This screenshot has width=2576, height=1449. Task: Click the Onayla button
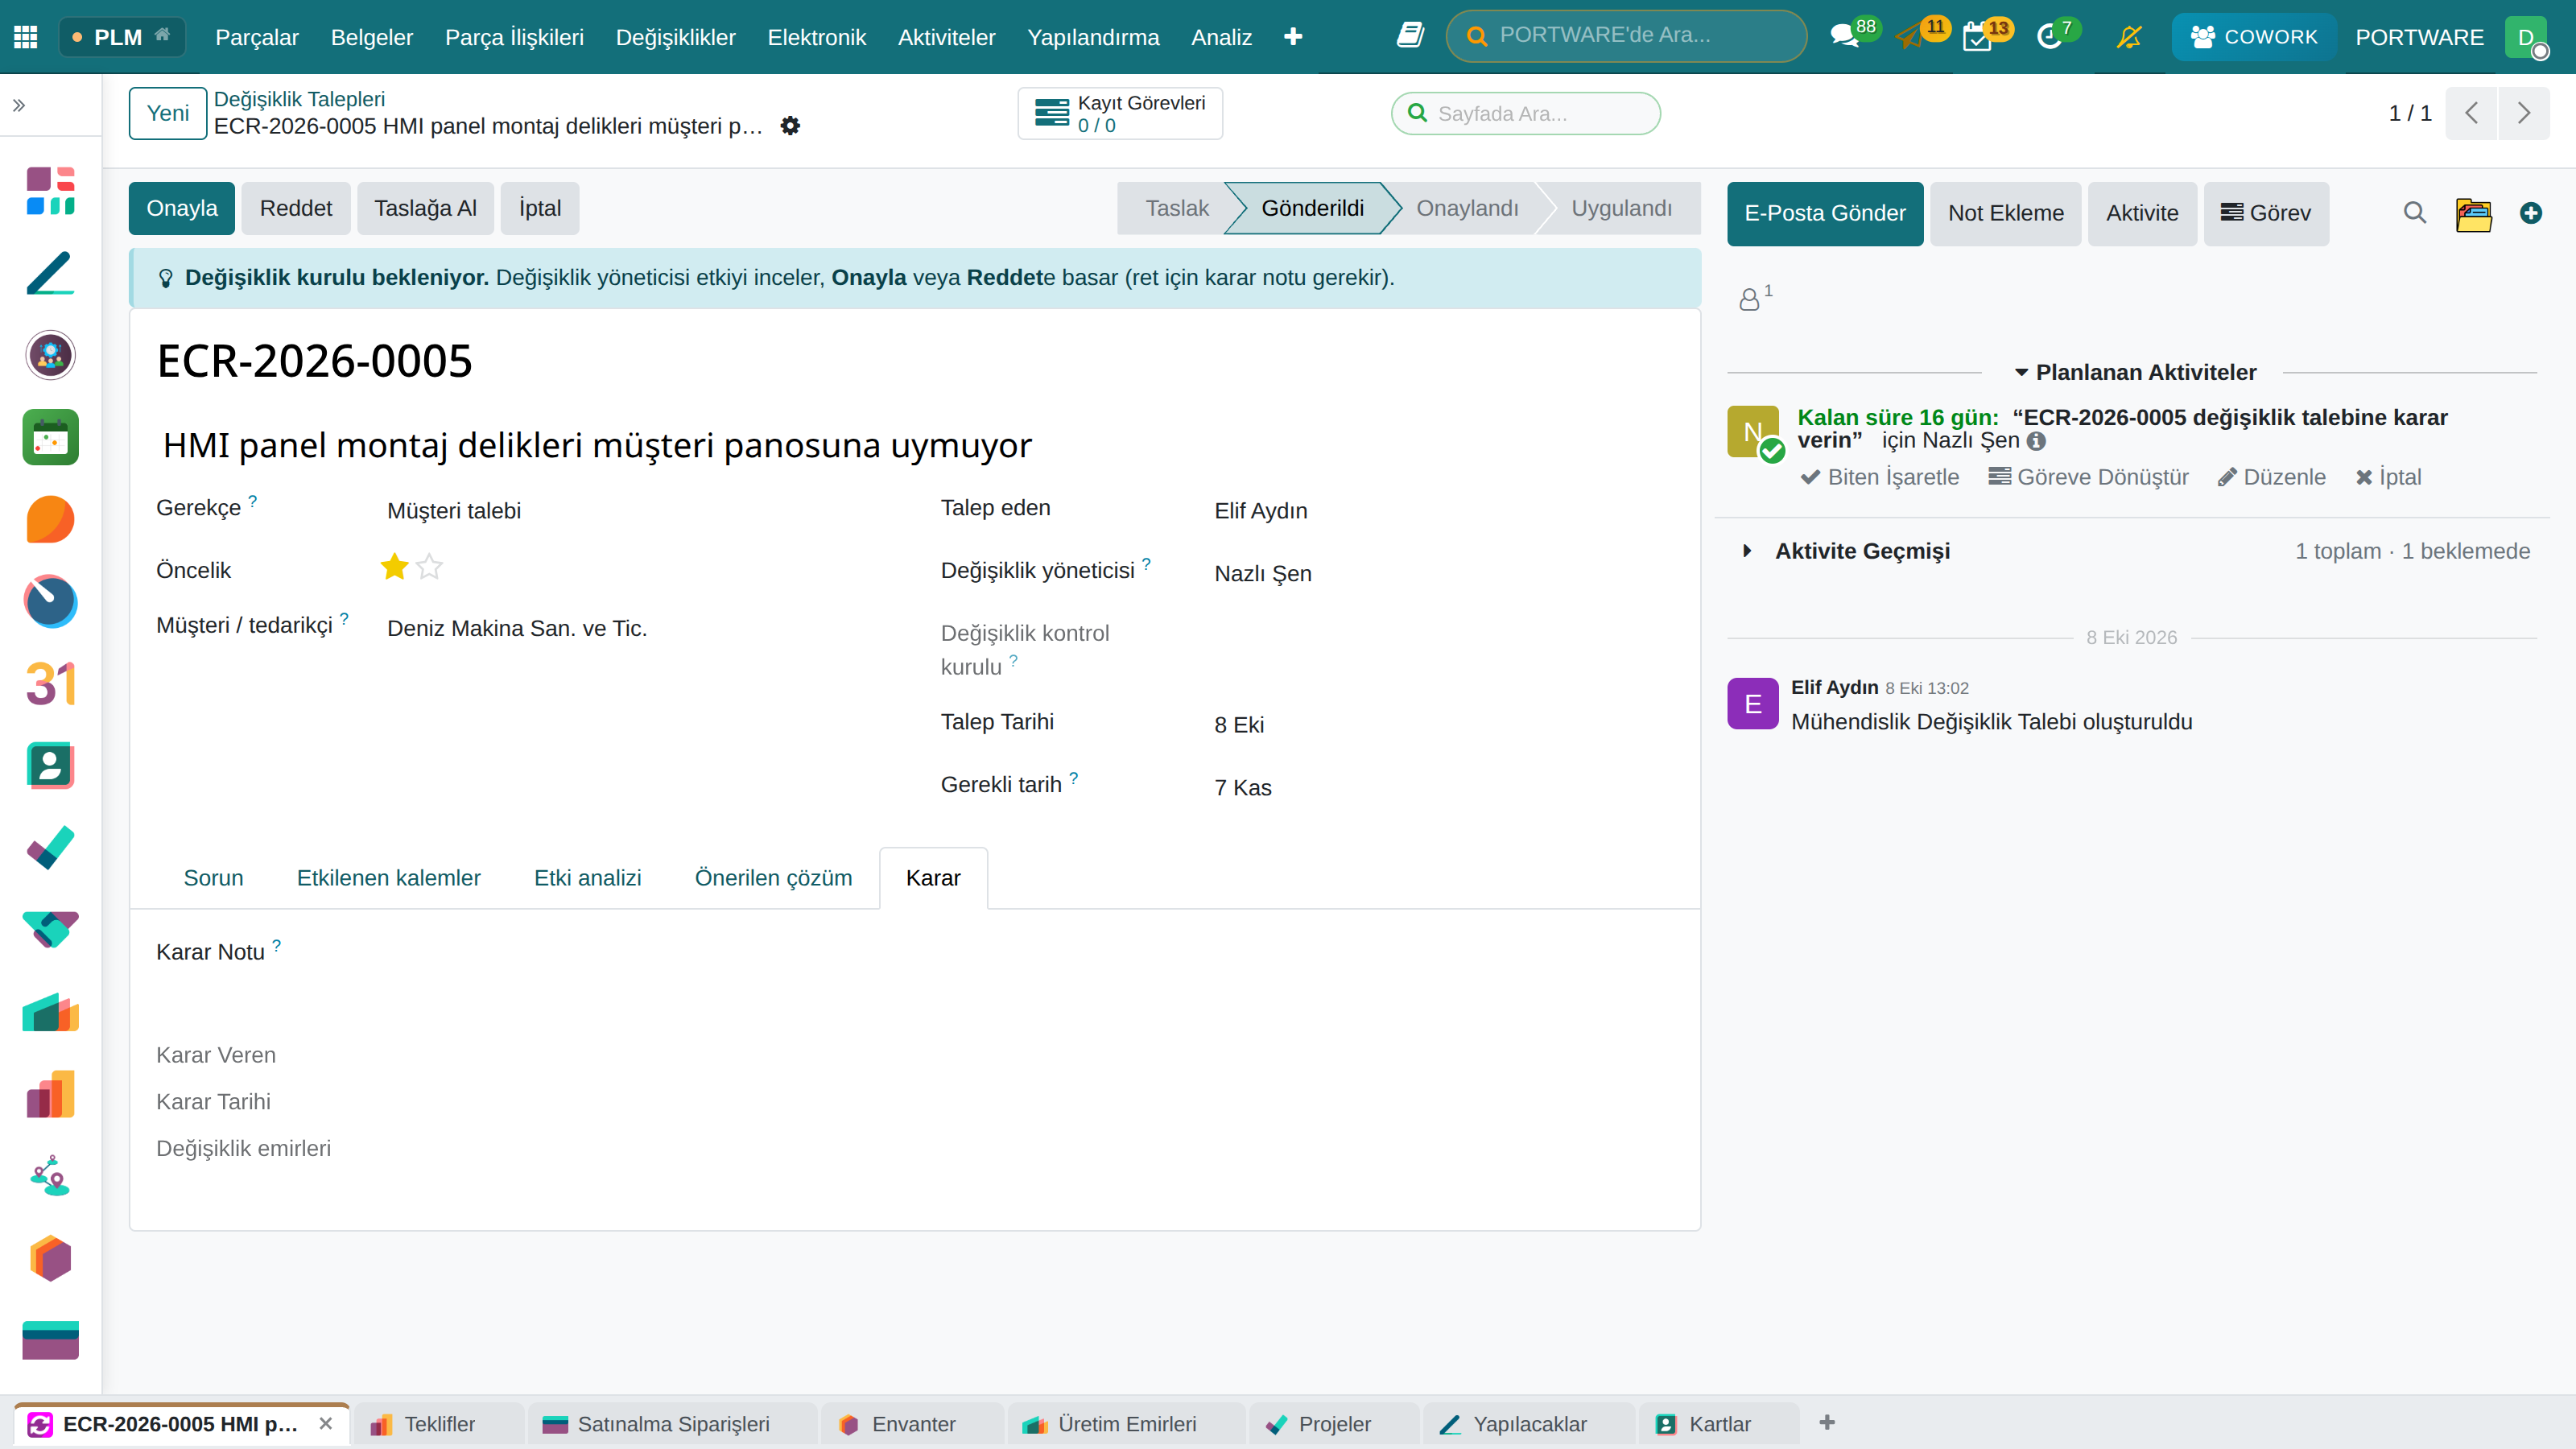(182, 208)
